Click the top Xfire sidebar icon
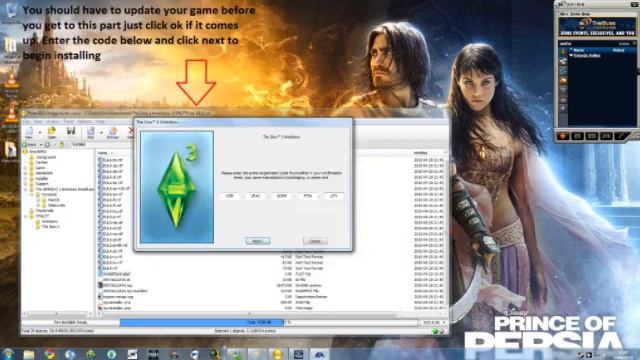The image size is (640, 360). coord(563,52)
